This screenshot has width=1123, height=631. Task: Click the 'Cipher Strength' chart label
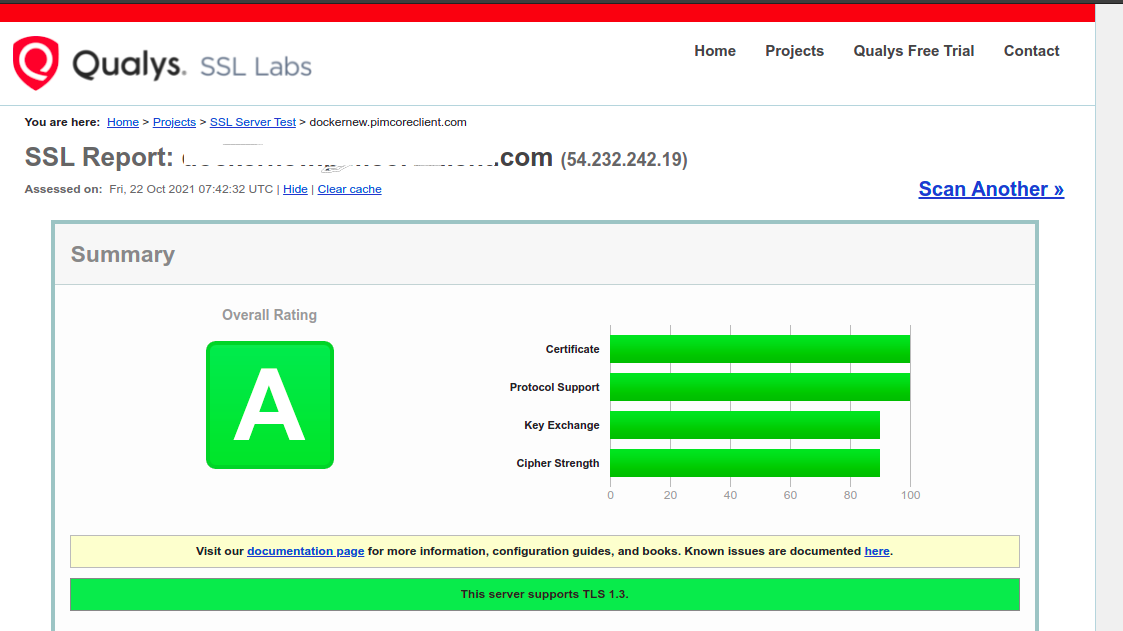pyautogui.click(x=558, y=463)
